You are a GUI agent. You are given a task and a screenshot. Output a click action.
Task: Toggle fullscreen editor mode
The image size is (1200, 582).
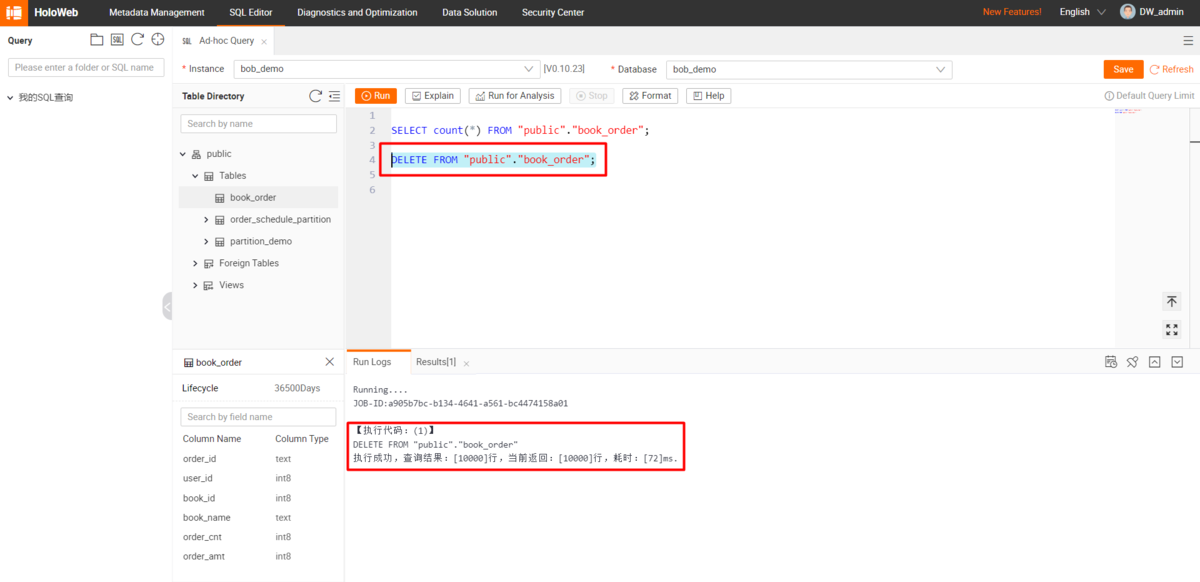pyautogui.click(x=1172, y=330)
